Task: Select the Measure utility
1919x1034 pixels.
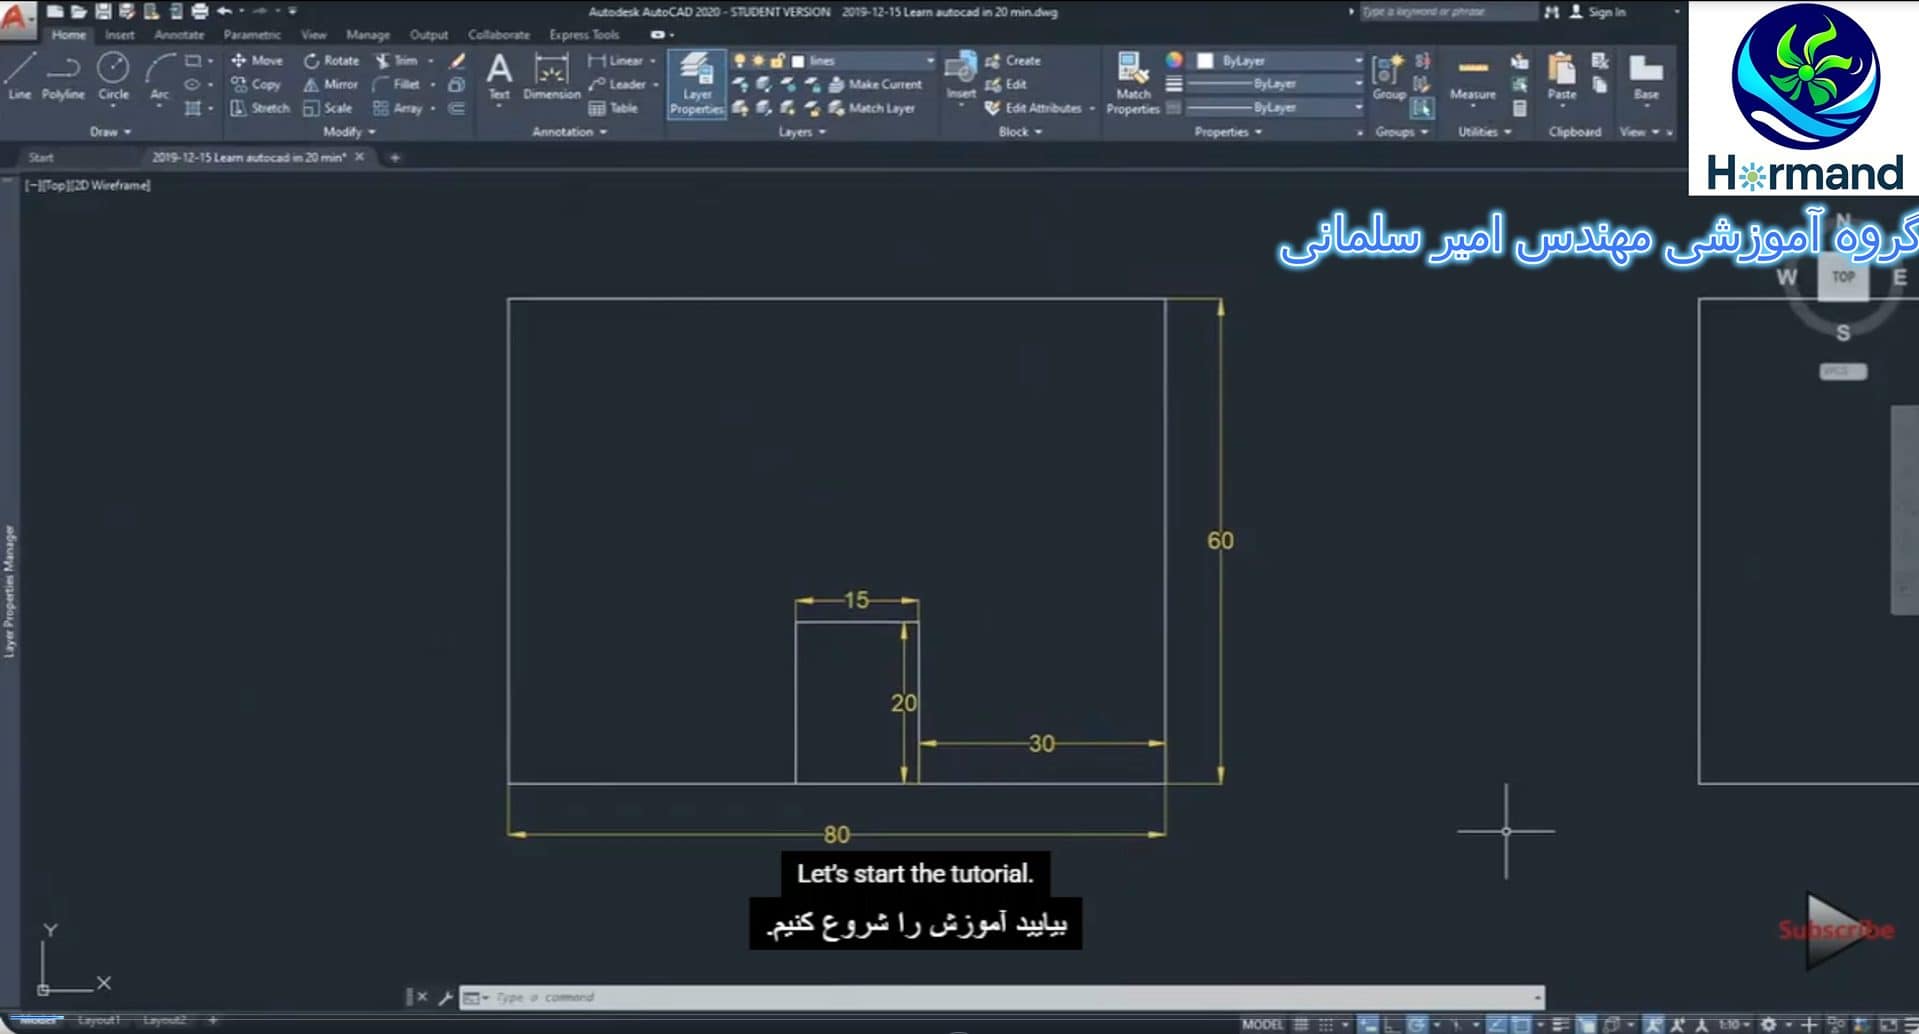Action: [1472, 78]
